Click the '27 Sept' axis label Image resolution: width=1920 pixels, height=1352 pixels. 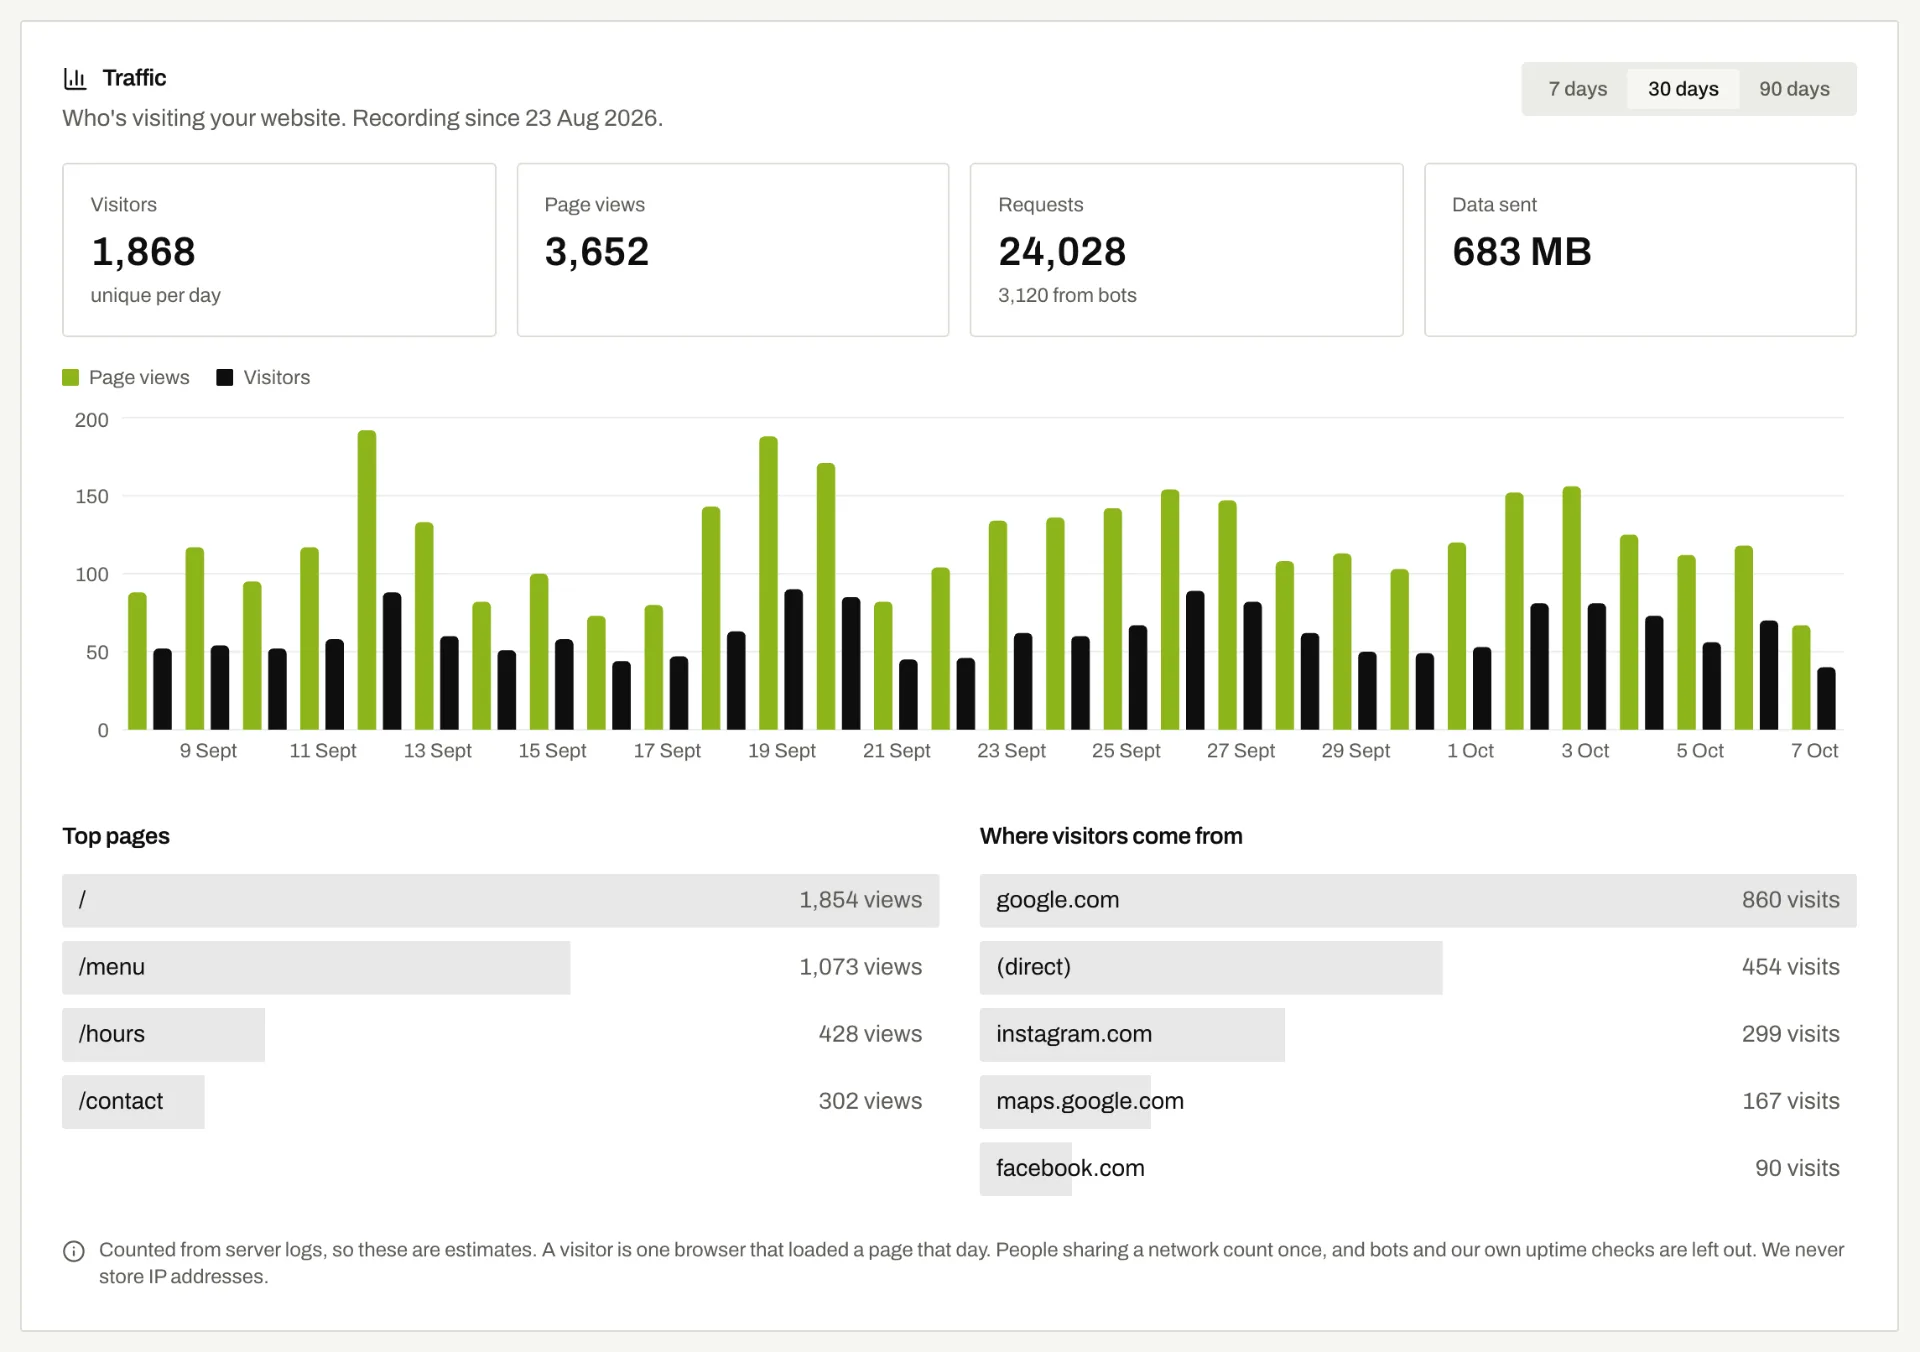(x=1240, y=750)
